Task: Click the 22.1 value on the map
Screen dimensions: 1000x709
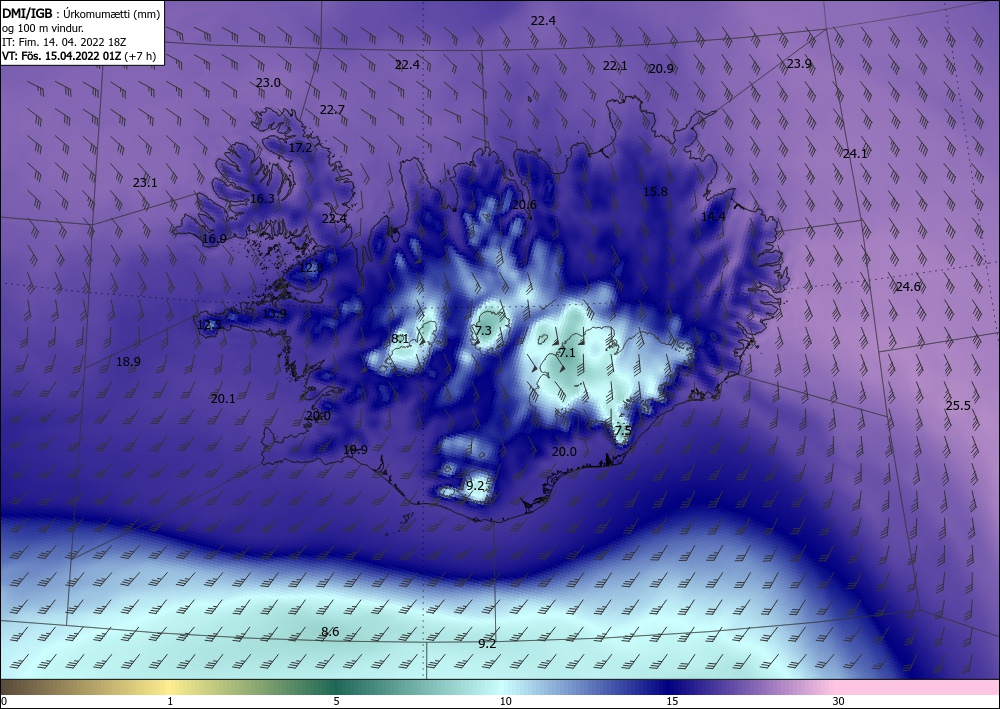Action: coord(615,66)
